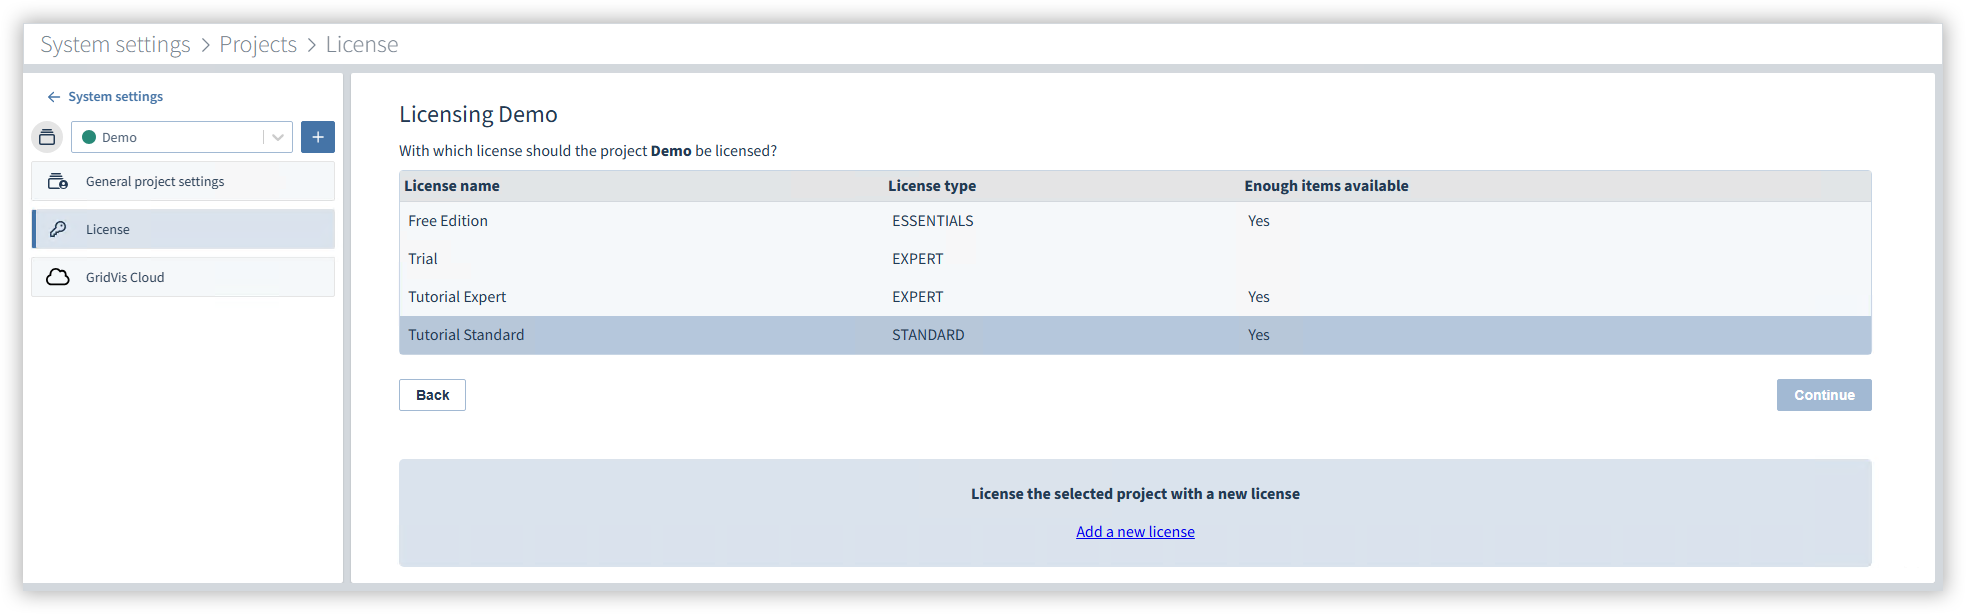Open the Demo project dropdown
The height and width of the screenshot is (614, 1966).
277,136
